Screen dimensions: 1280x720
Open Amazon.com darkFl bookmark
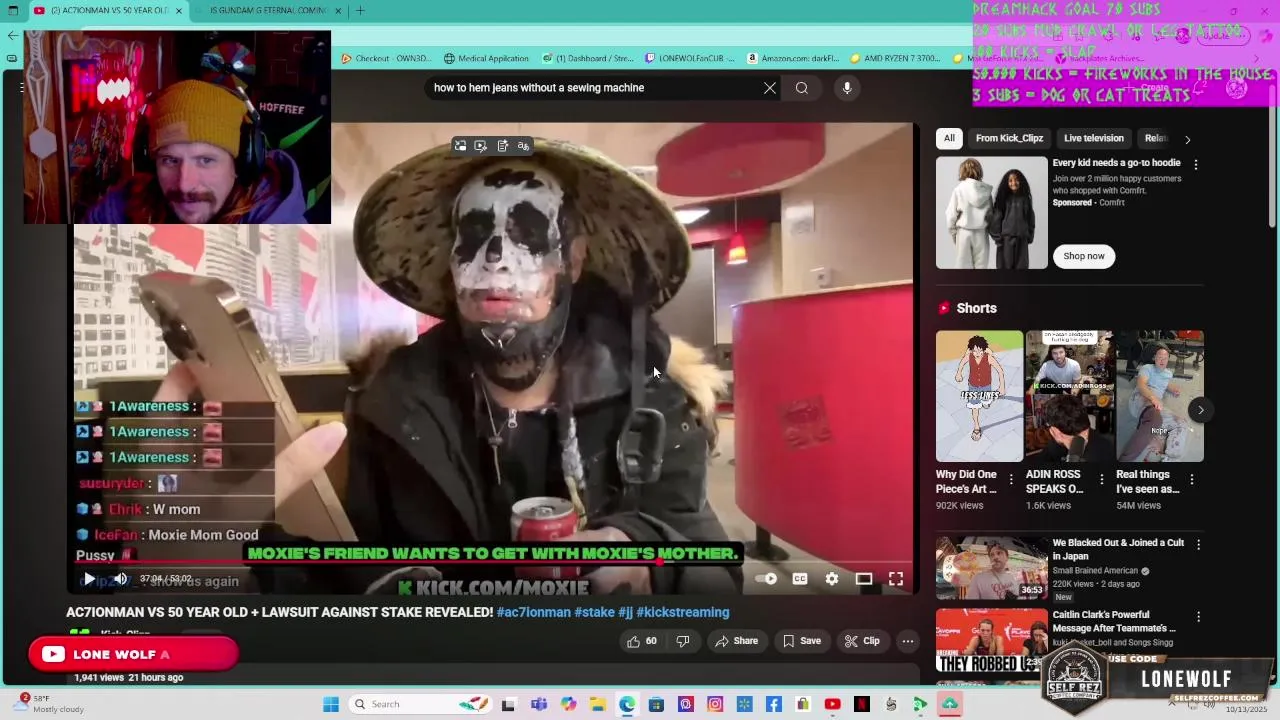(x=792, y=58)
